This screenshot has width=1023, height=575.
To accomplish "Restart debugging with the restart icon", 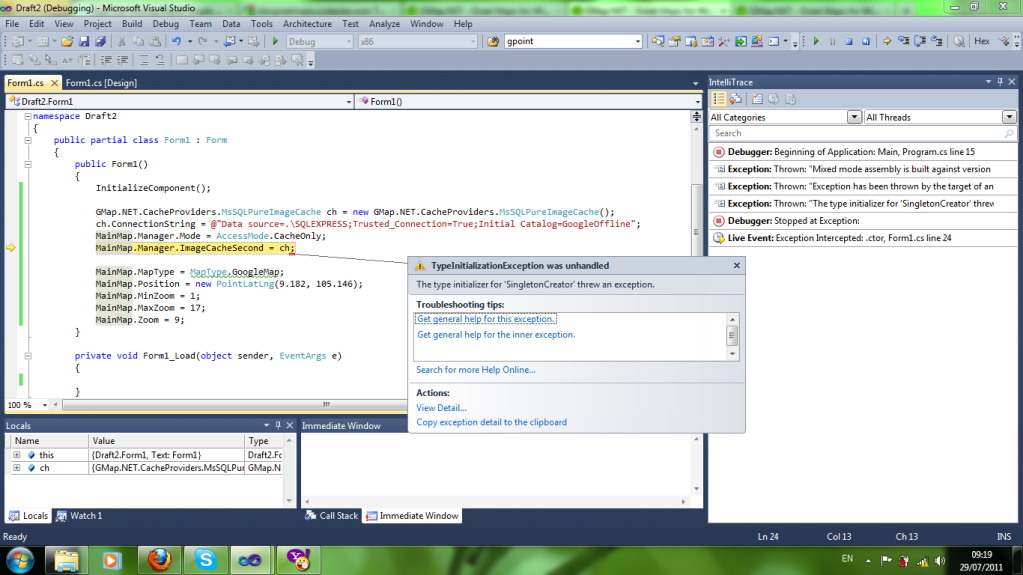I will coord(865,41).
